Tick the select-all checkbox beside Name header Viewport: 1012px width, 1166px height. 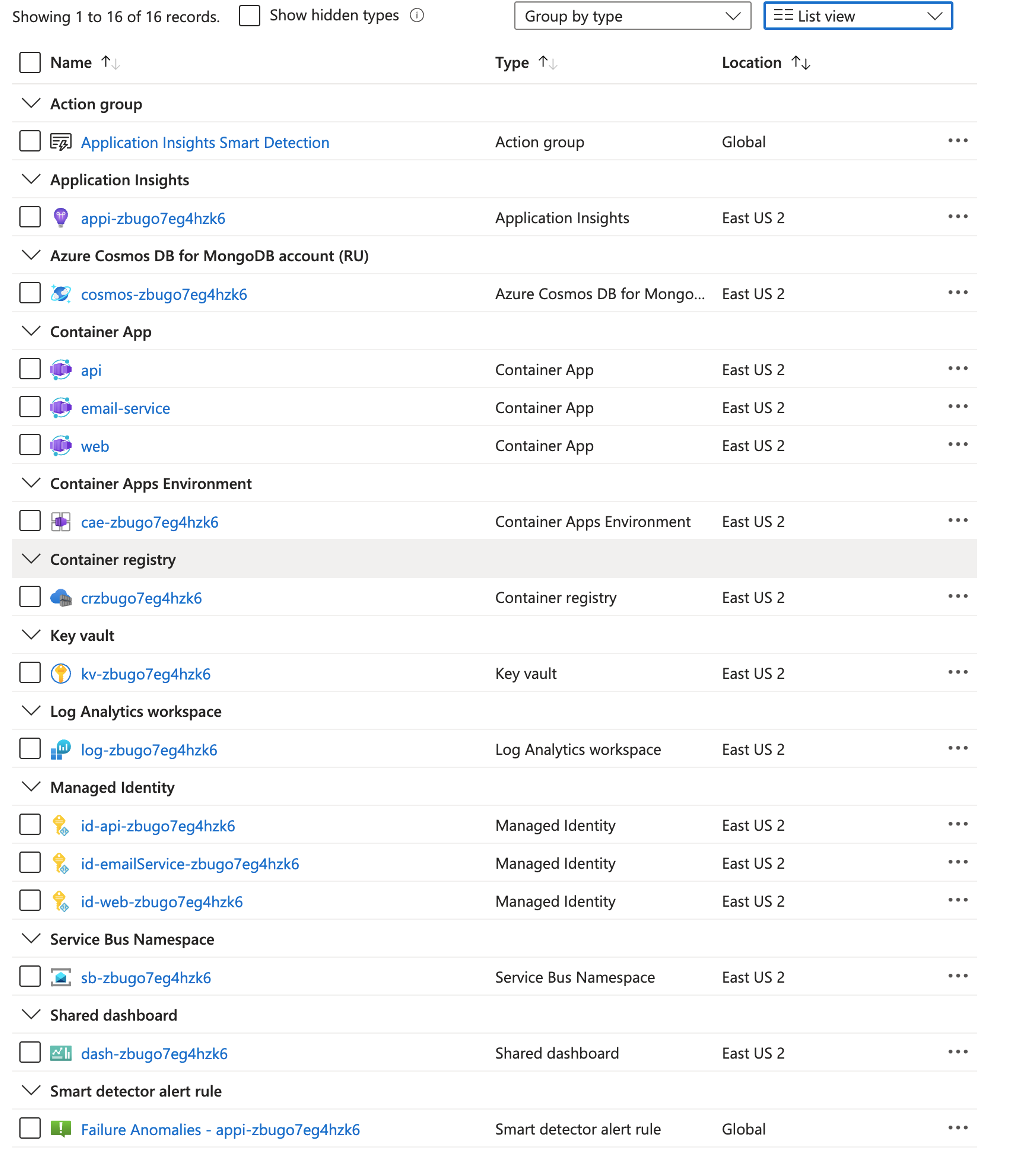point(30,63)
